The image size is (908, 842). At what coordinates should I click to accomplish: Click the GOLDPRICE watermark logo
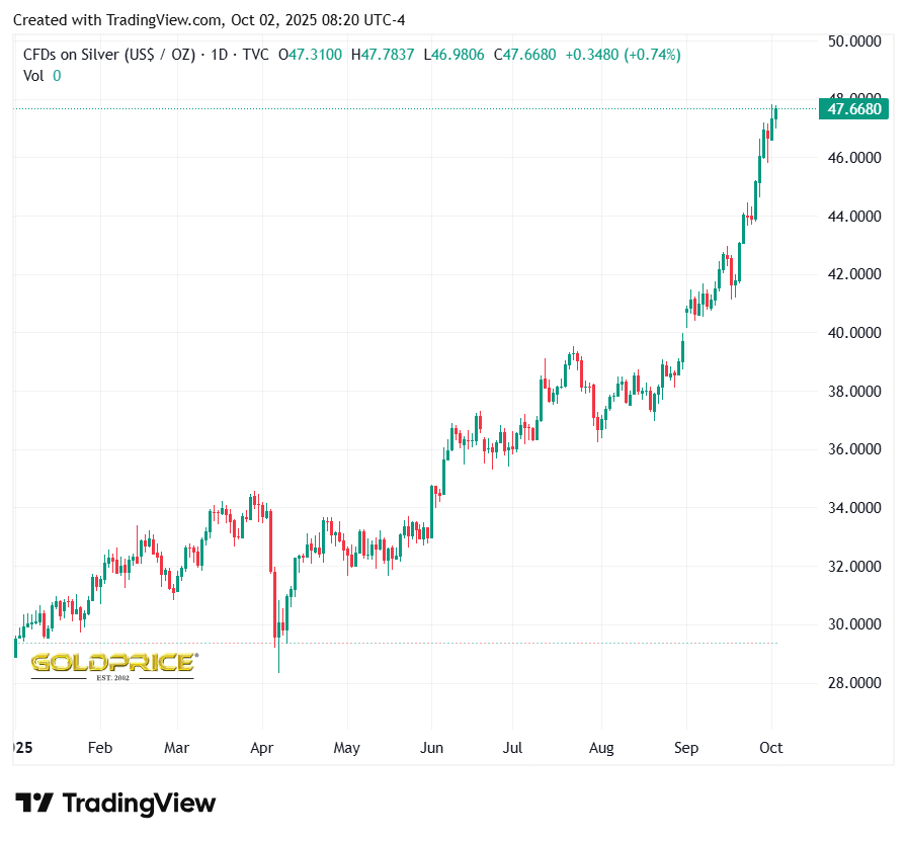112,664
